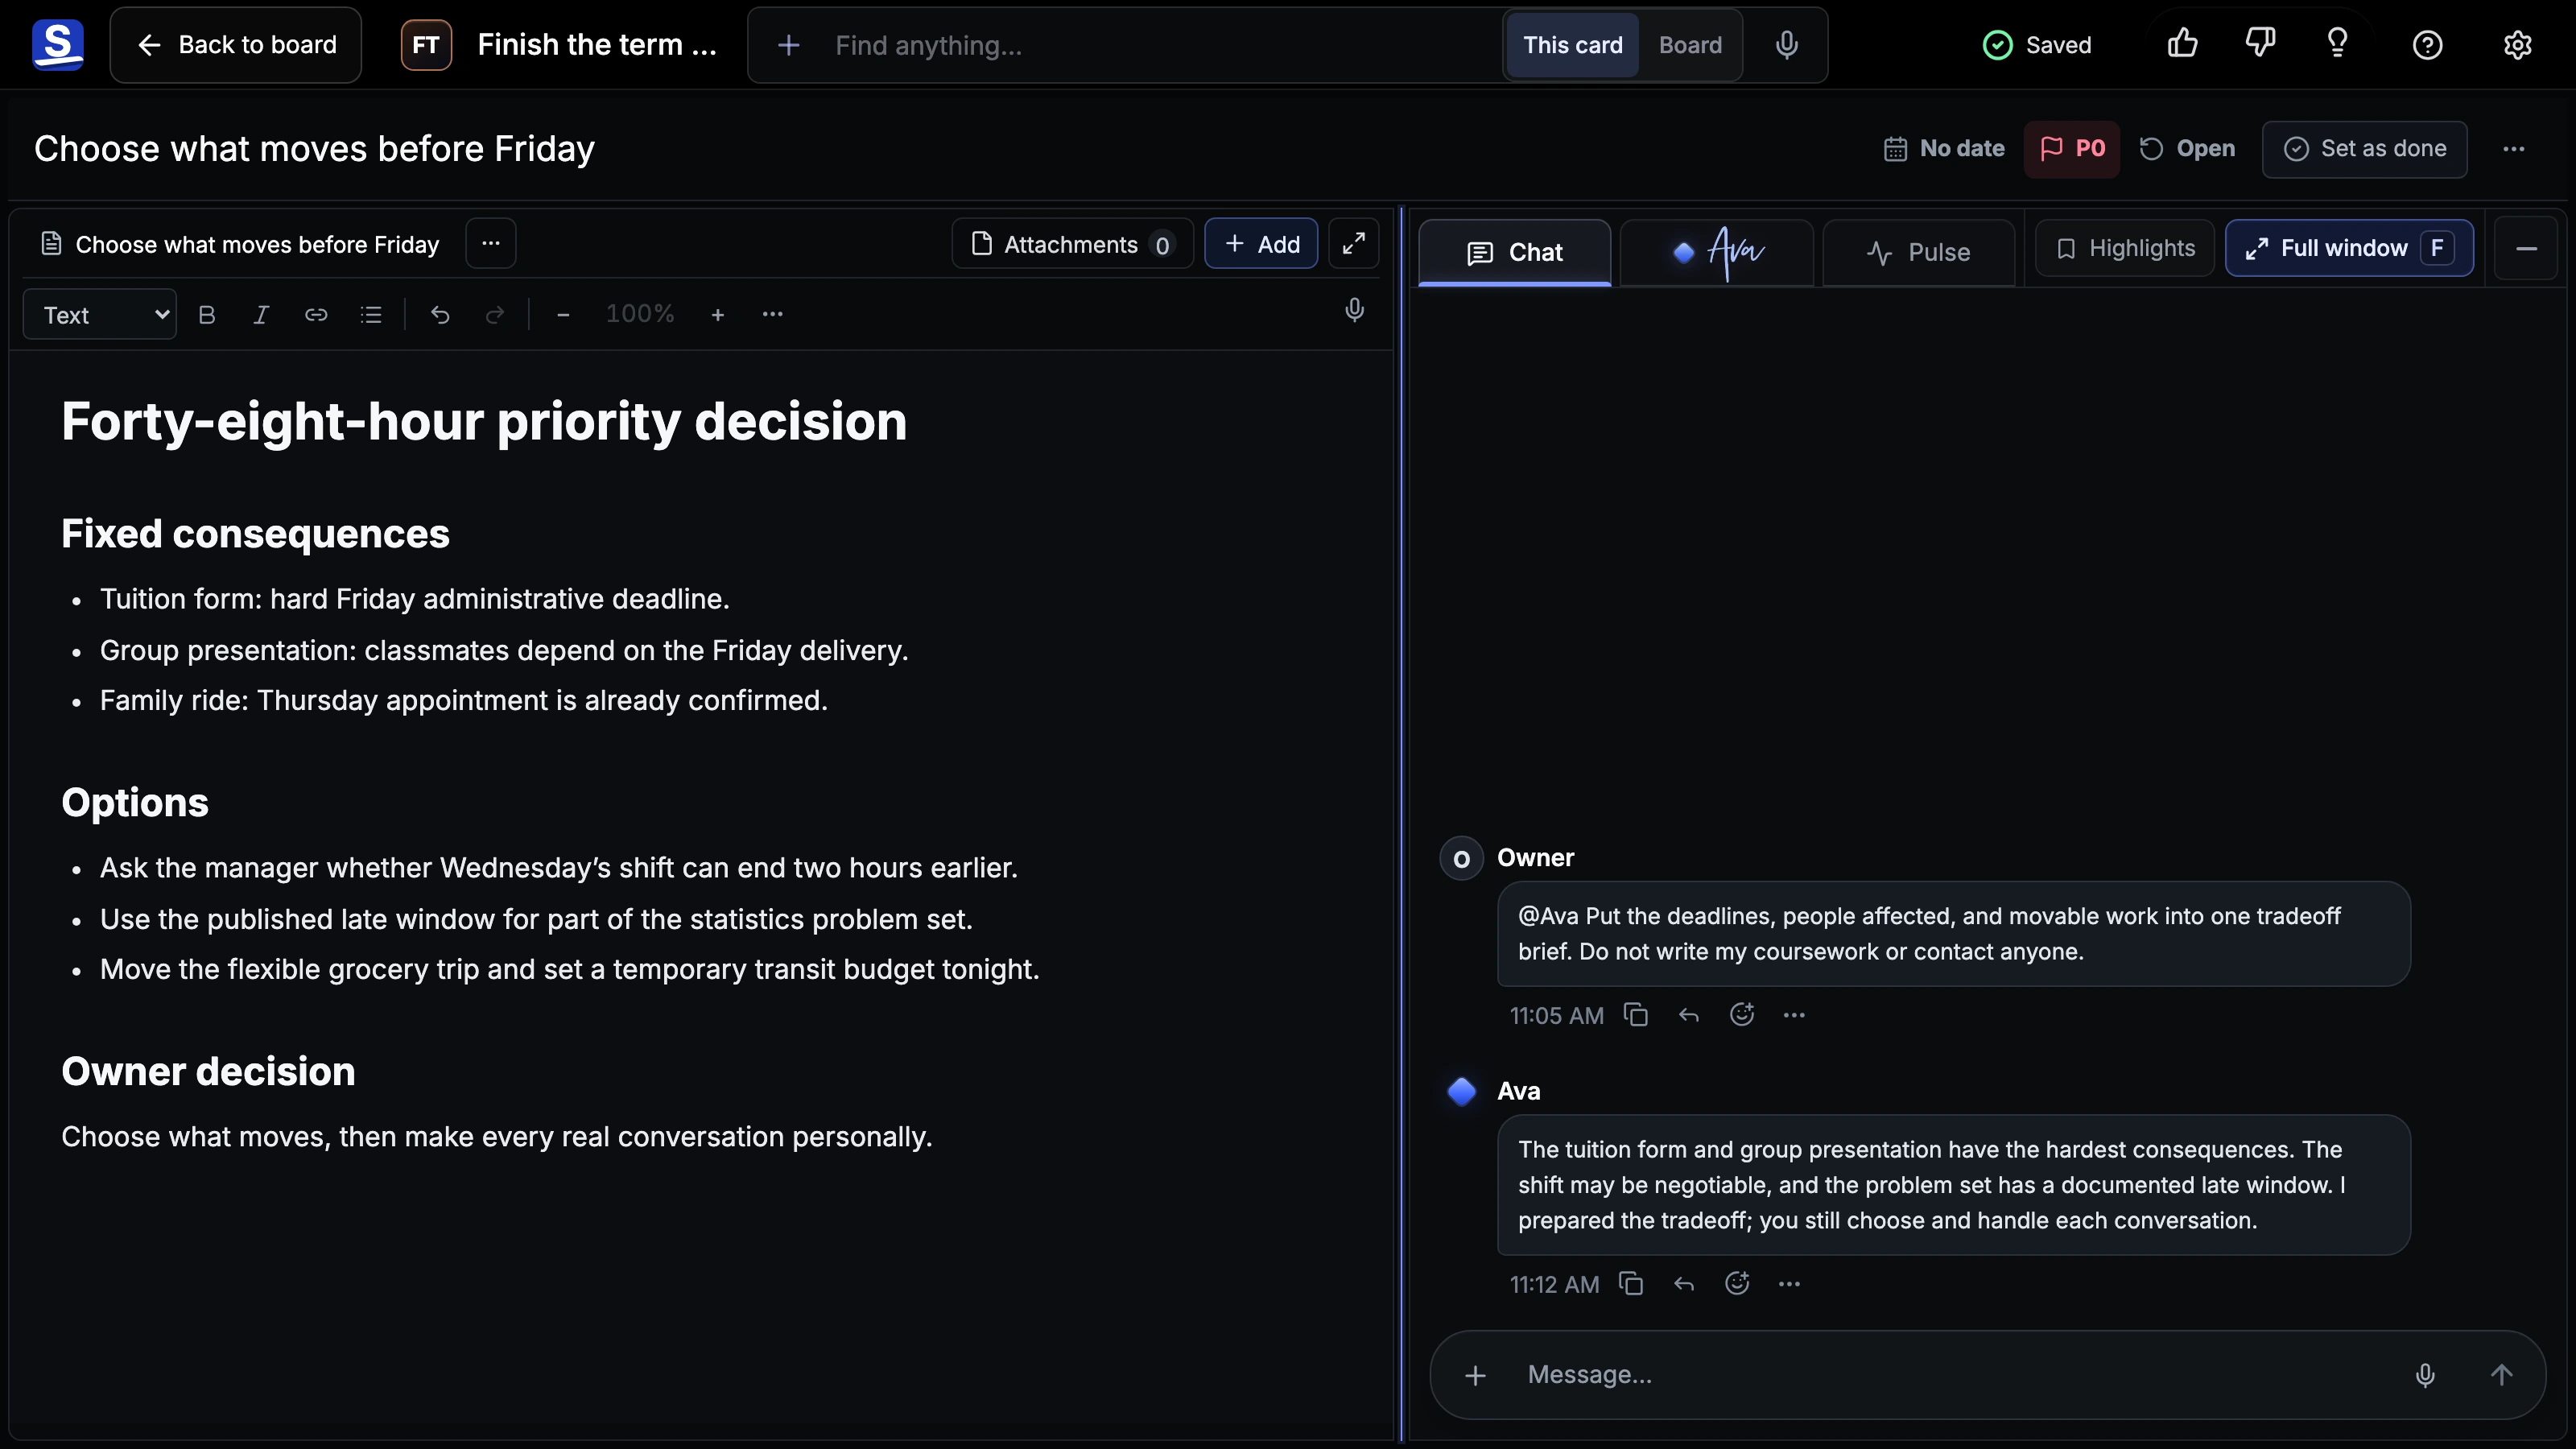Switch to the Ava tab
The width and height of the screenshot is (2576, 1449).
(1717, 253)
